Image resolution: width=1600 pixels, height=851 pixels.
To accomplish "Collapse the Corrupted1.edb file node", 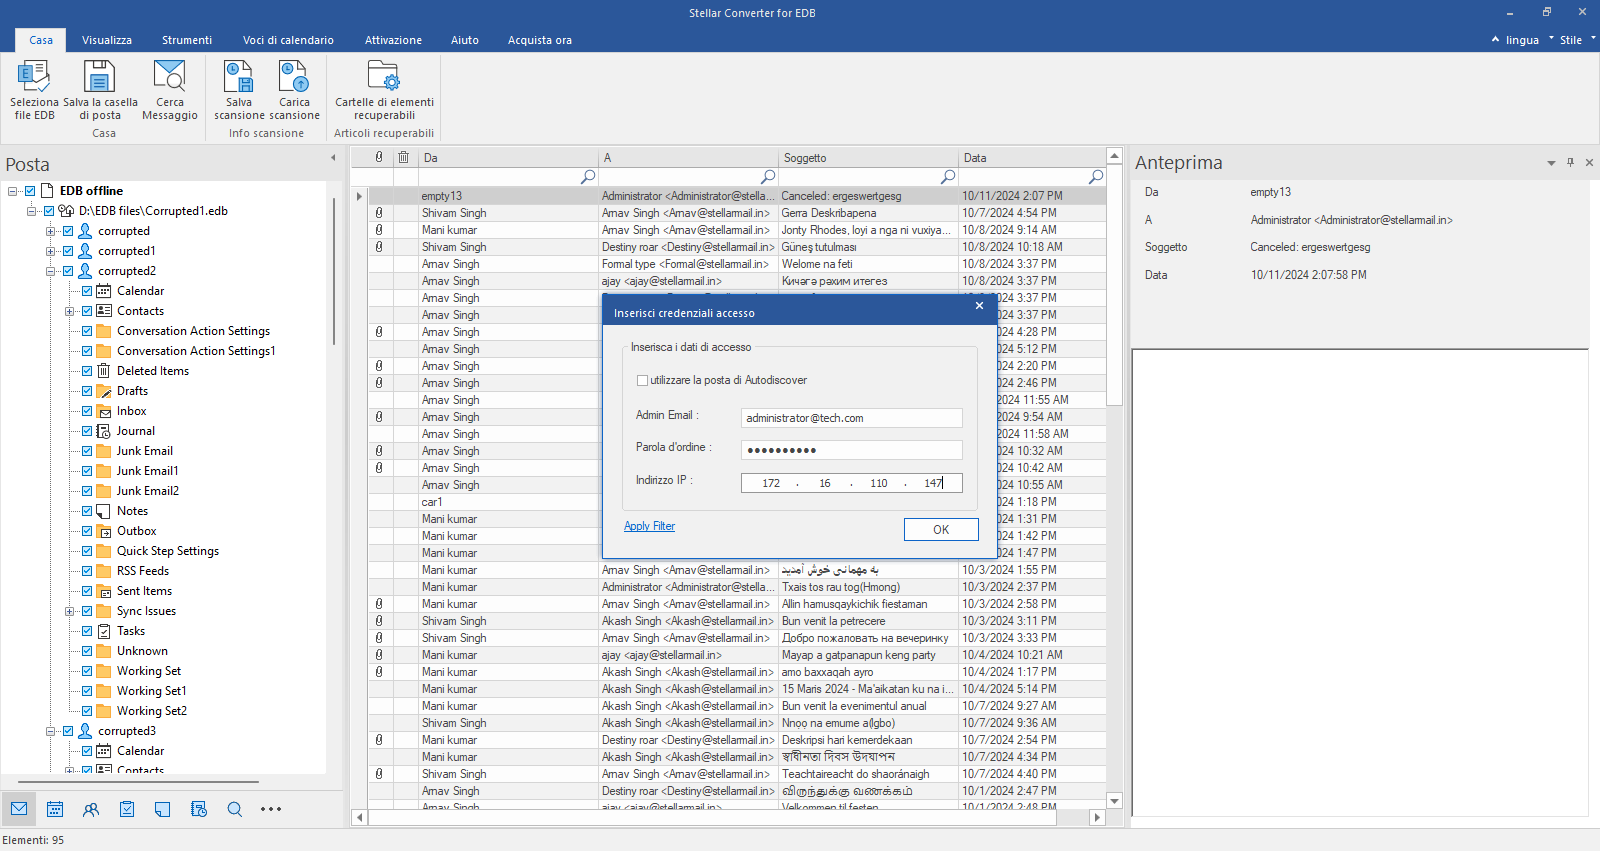I will coord(31,211).
